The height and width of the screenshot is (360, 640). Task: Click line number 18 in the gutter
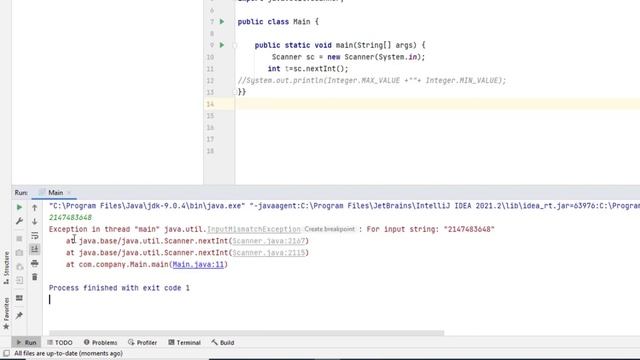[210, 151]
